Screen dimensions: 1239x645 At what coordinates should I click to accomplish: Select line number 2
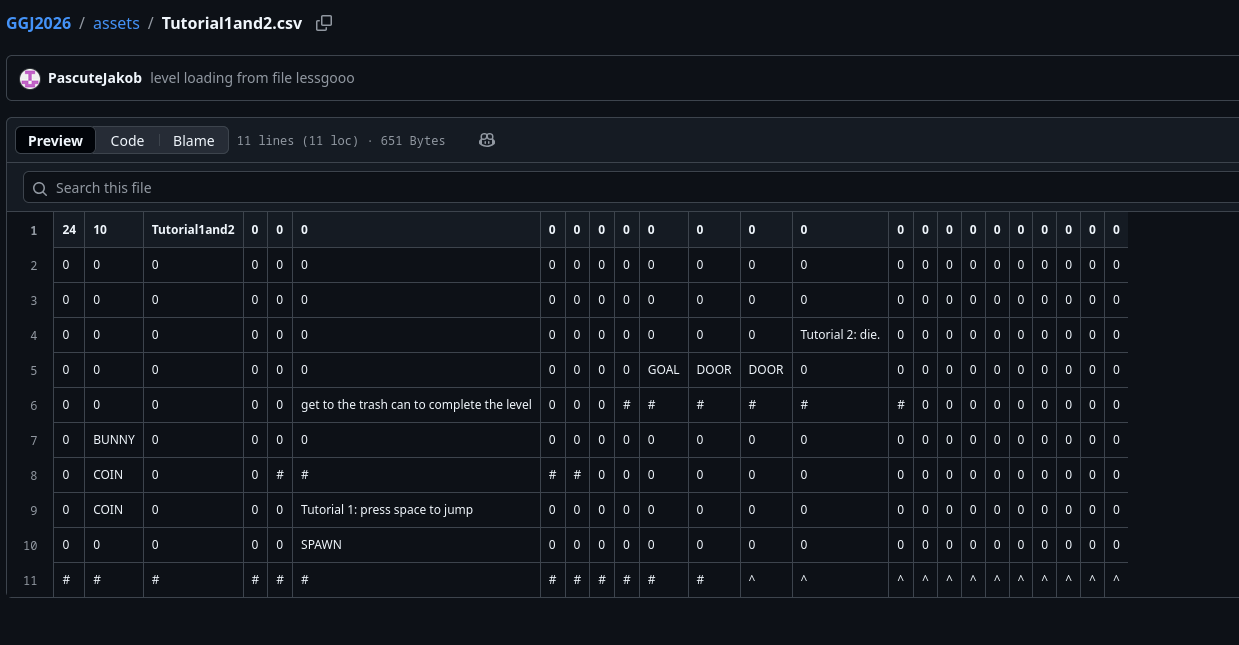[33, 265]
